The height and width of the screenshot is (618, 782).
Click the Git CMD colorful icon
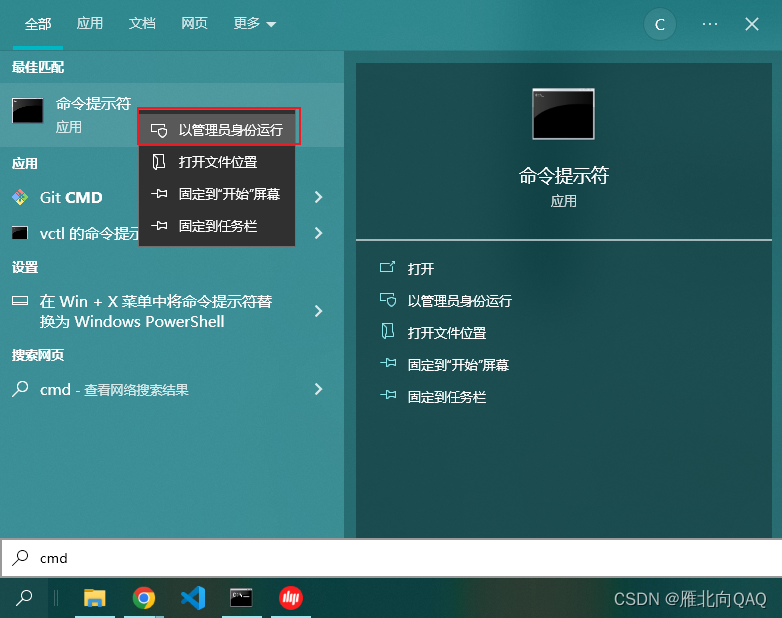[20, 198]
